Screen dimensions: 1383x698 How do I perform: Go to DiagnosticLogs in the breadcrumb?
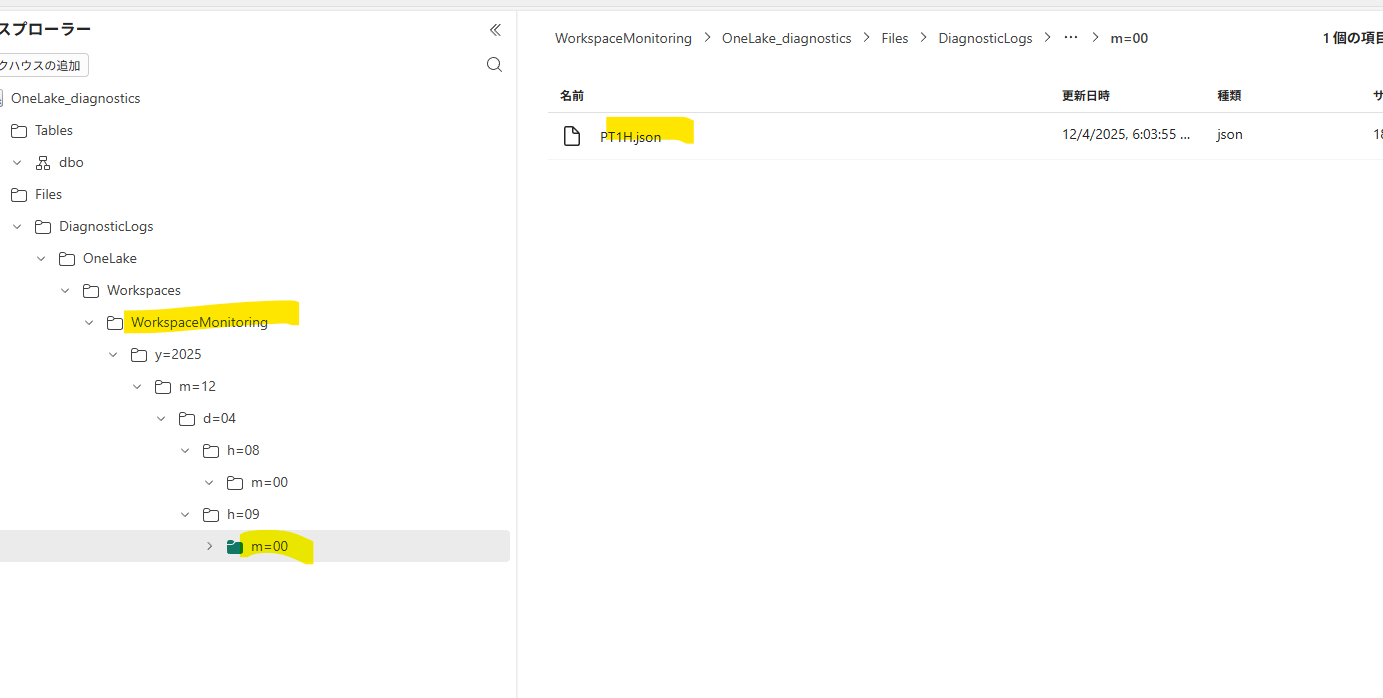click(985, 38)
